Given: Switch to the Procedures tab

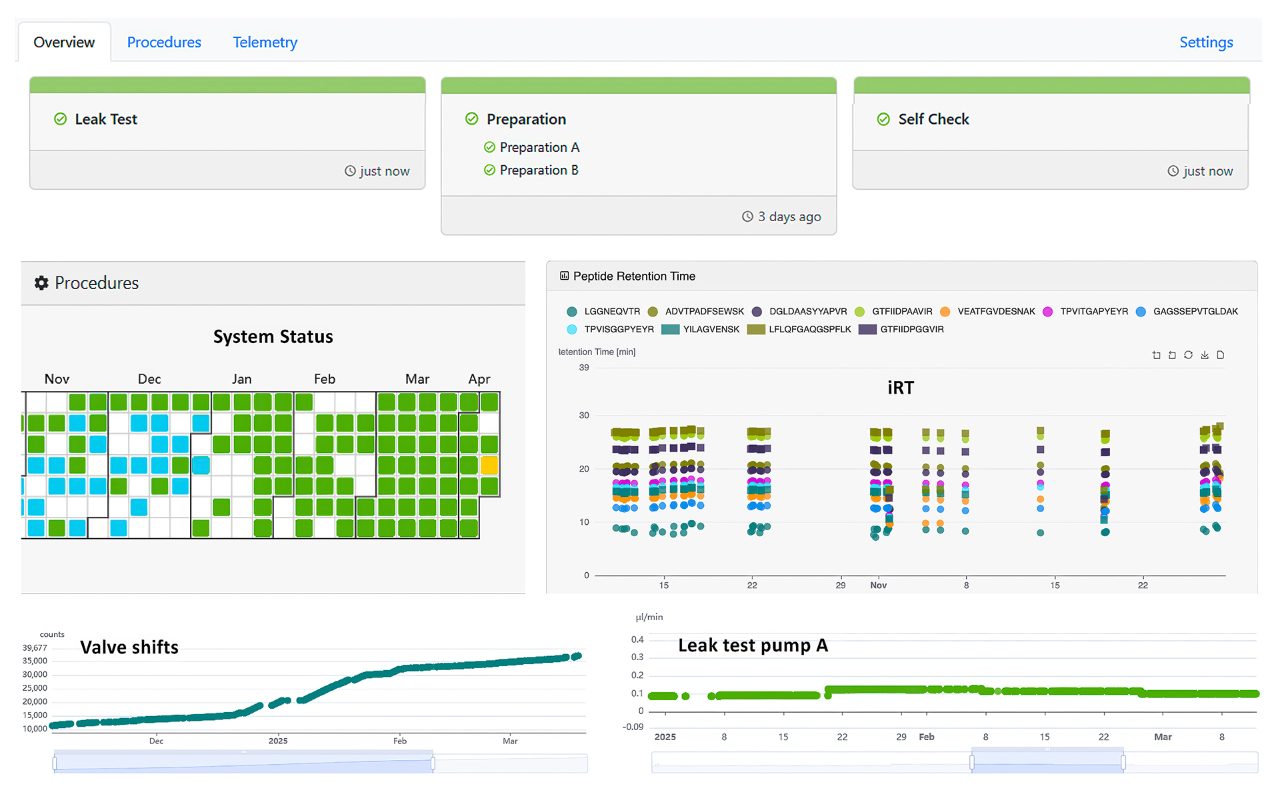Looking at the screenshot, I should tap(164, 42).
